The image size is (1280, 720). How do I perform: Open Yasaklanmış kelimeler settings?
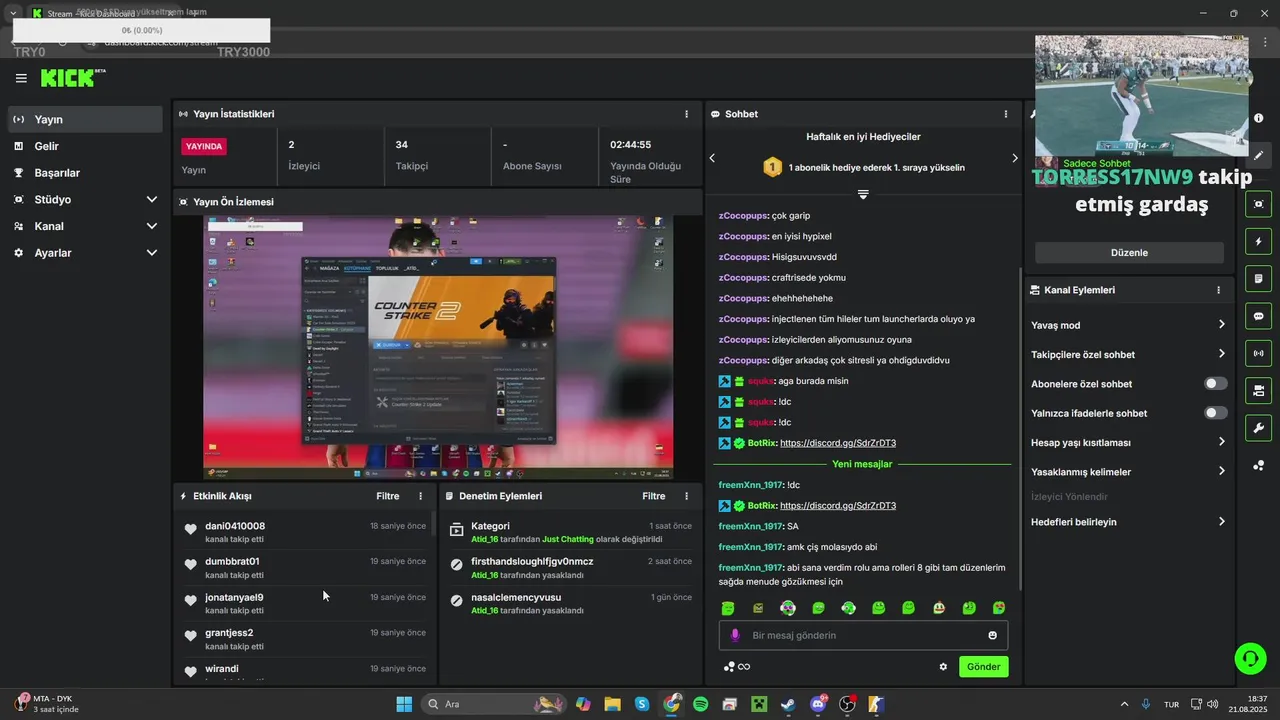pyautogui.click(x=1128, y=472)
